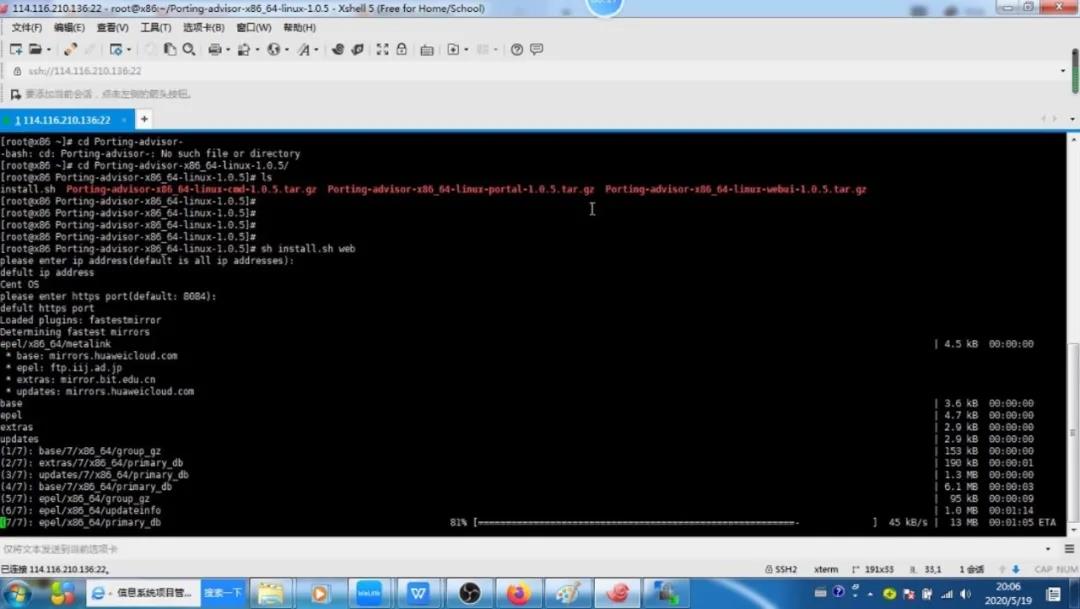Click the Find magnifier icon
1080x609 pixels.
188,49
